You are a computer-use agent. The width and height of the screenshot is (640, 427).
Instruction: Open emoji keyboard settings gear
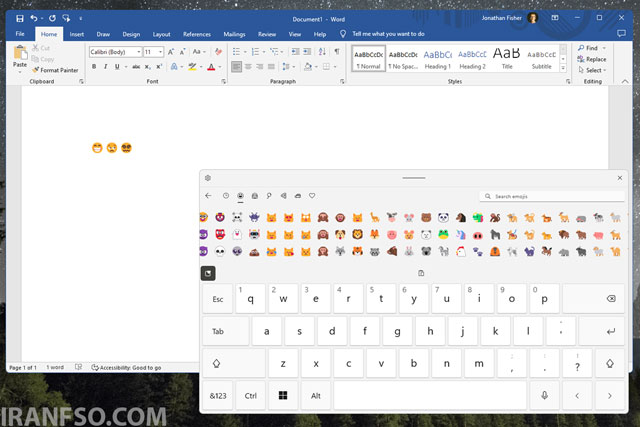[x=208, y=178]
